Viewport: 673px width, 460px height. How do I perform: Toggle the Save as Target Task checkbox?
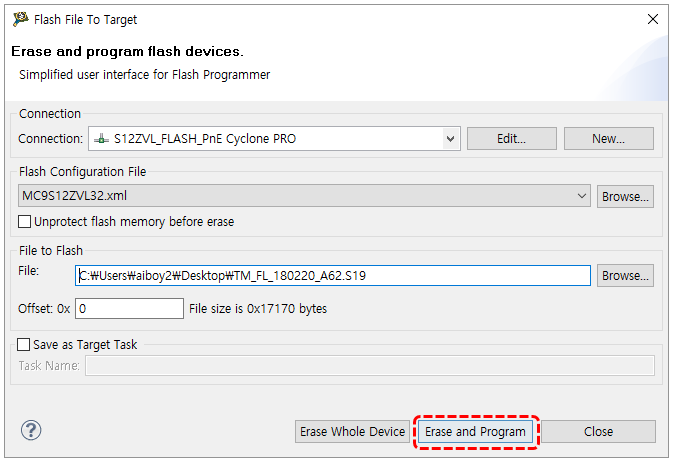tap(25, 344)
